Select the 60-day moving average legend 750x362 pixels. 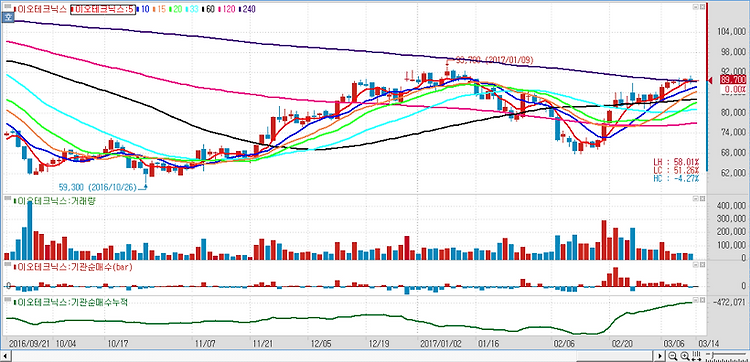pos(208,9)
